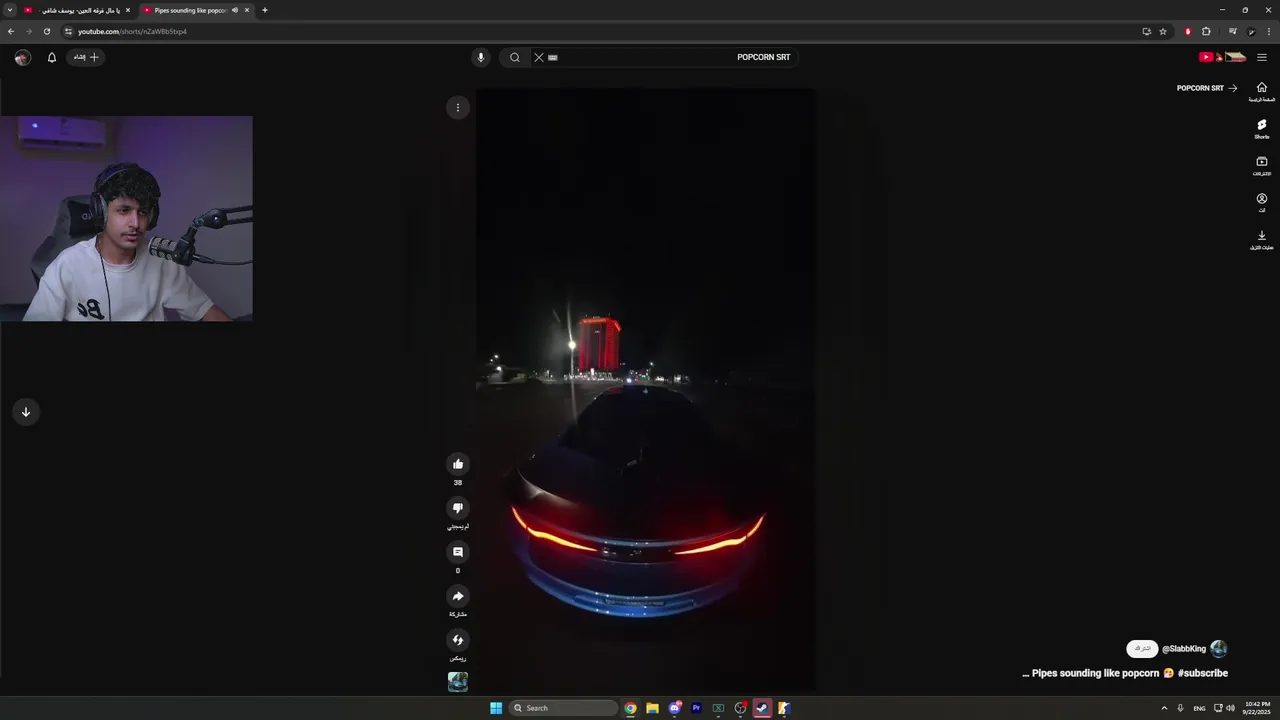Open taskbar volume control
The width and height of the screenshot is (1280, 720).
pos(1231,708)
